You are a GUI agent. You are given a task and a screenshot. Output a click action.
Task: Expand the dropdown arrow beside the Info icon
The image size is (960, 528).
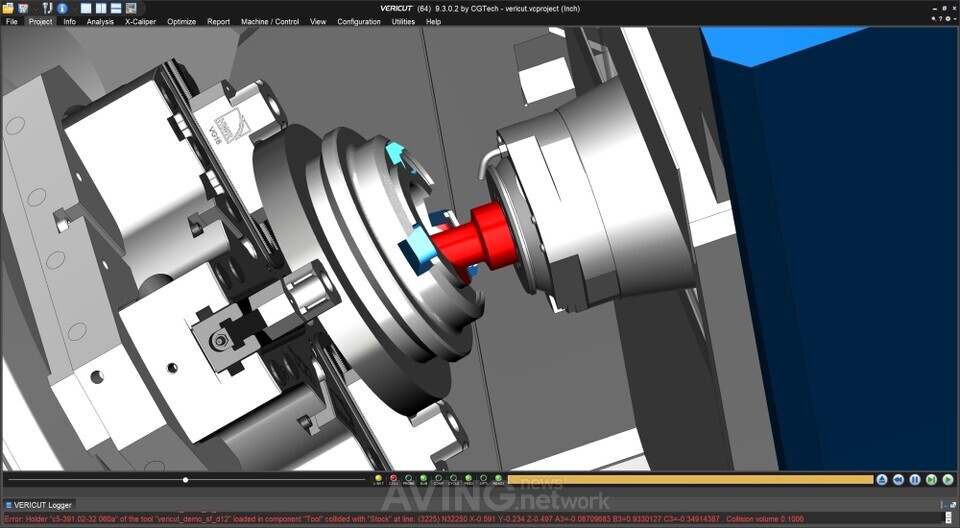(75, 9)
